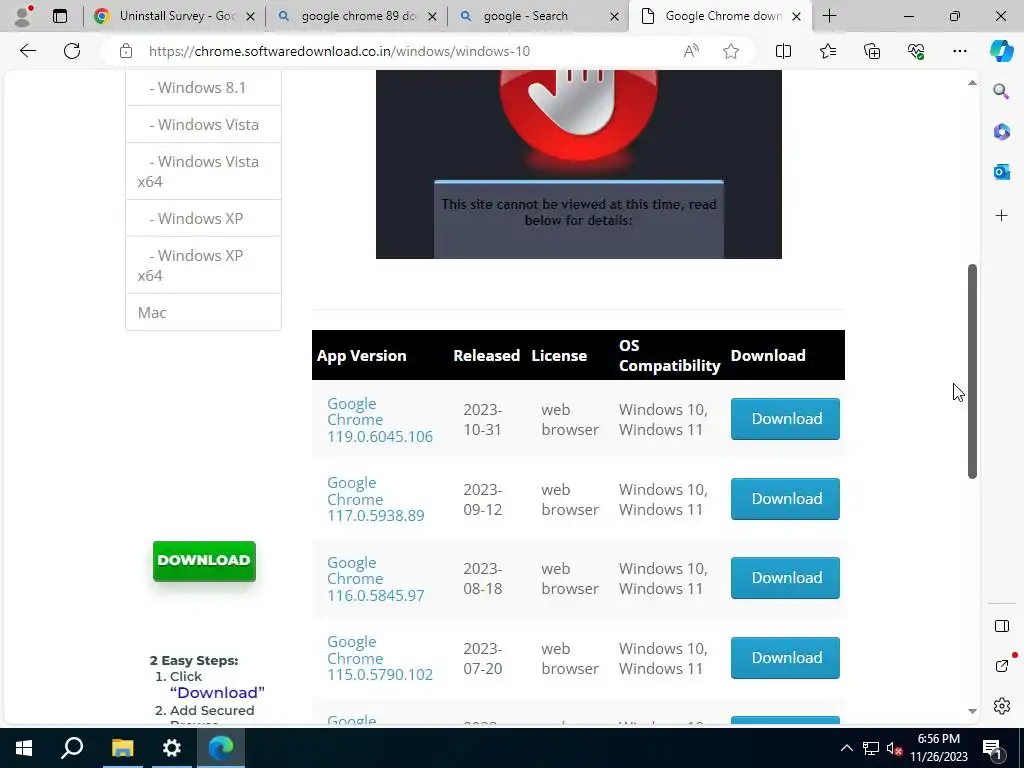Viewport: 1024px width, 768px height.
Task: Click the scrollbar down arrow
Action: click(972, 711)
